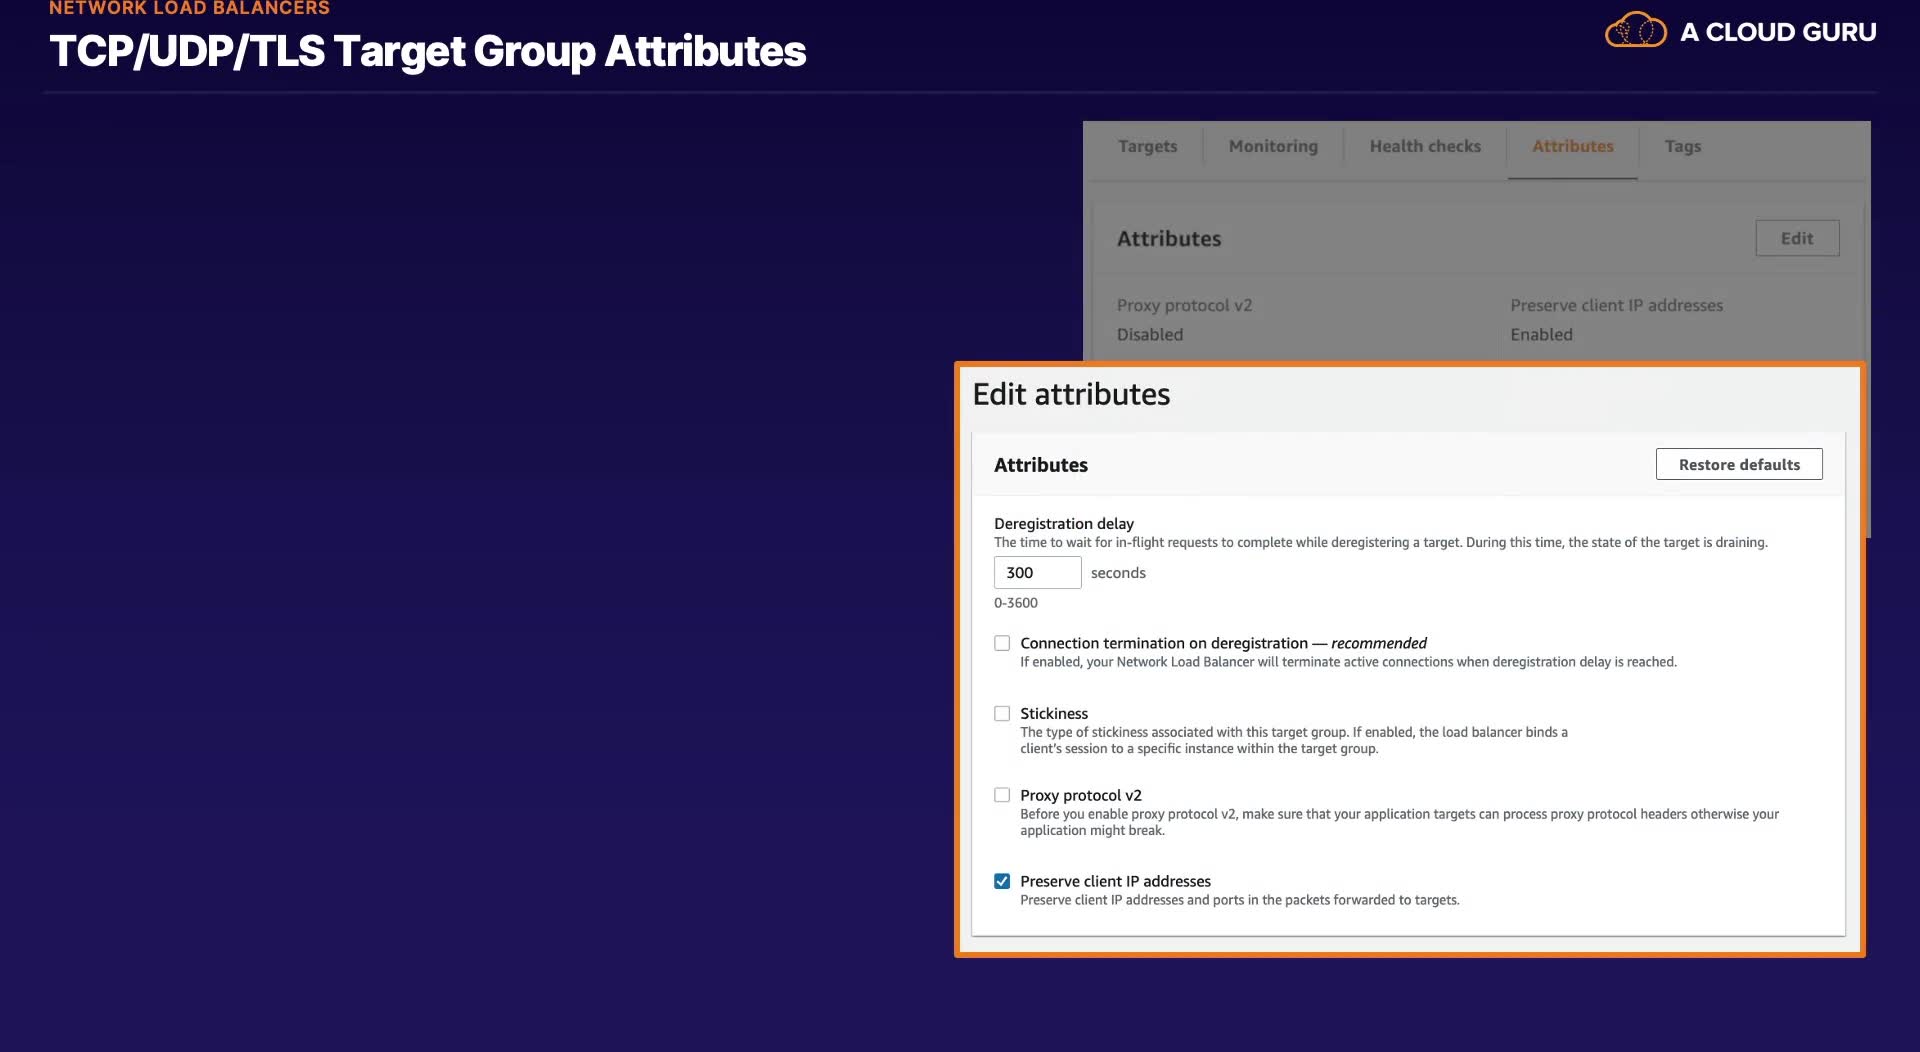Switch to the Tags tab
The height and width of the screenshot is (1052, 1920).
tap(1682, 146)
